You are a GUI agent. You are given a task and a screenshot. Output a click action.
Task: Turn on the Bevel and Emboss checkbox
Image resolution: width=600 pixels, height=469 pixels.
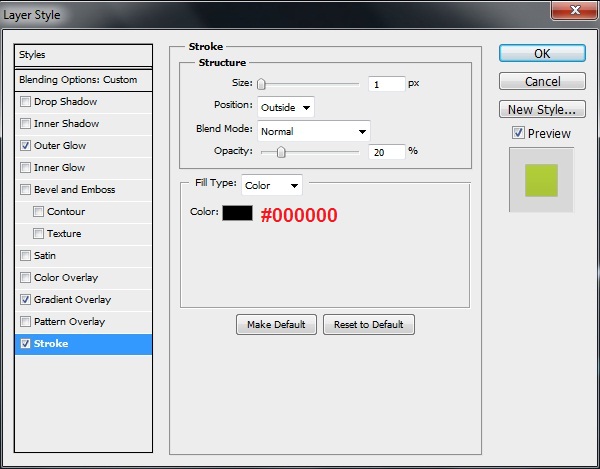tap(25, 190)
